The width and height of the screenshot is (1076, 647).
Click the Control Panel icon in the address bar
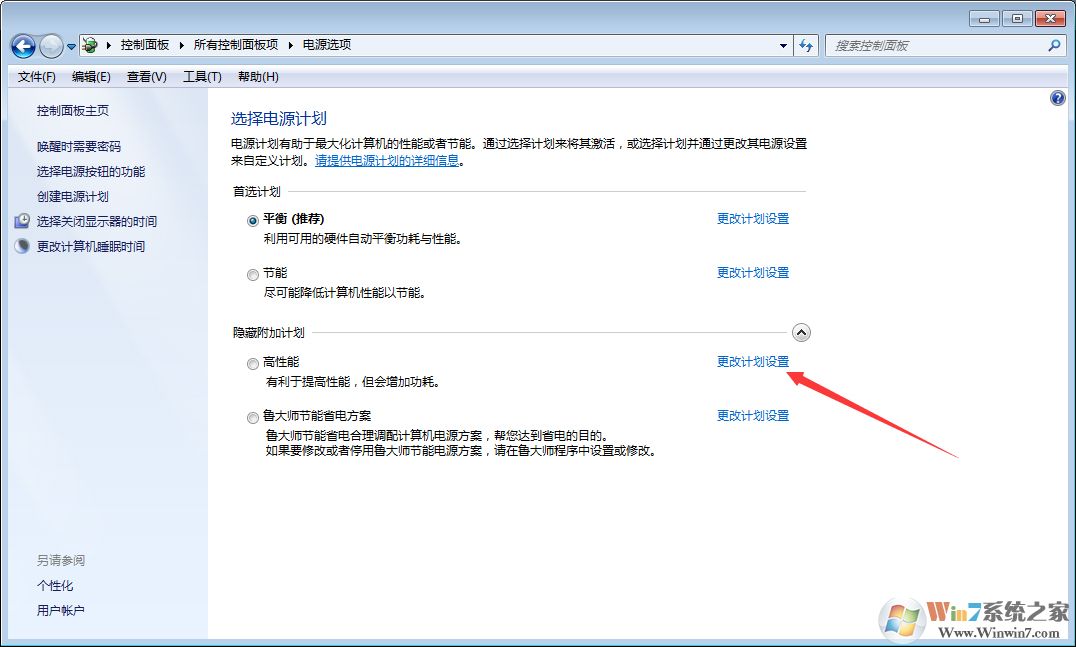89,44
